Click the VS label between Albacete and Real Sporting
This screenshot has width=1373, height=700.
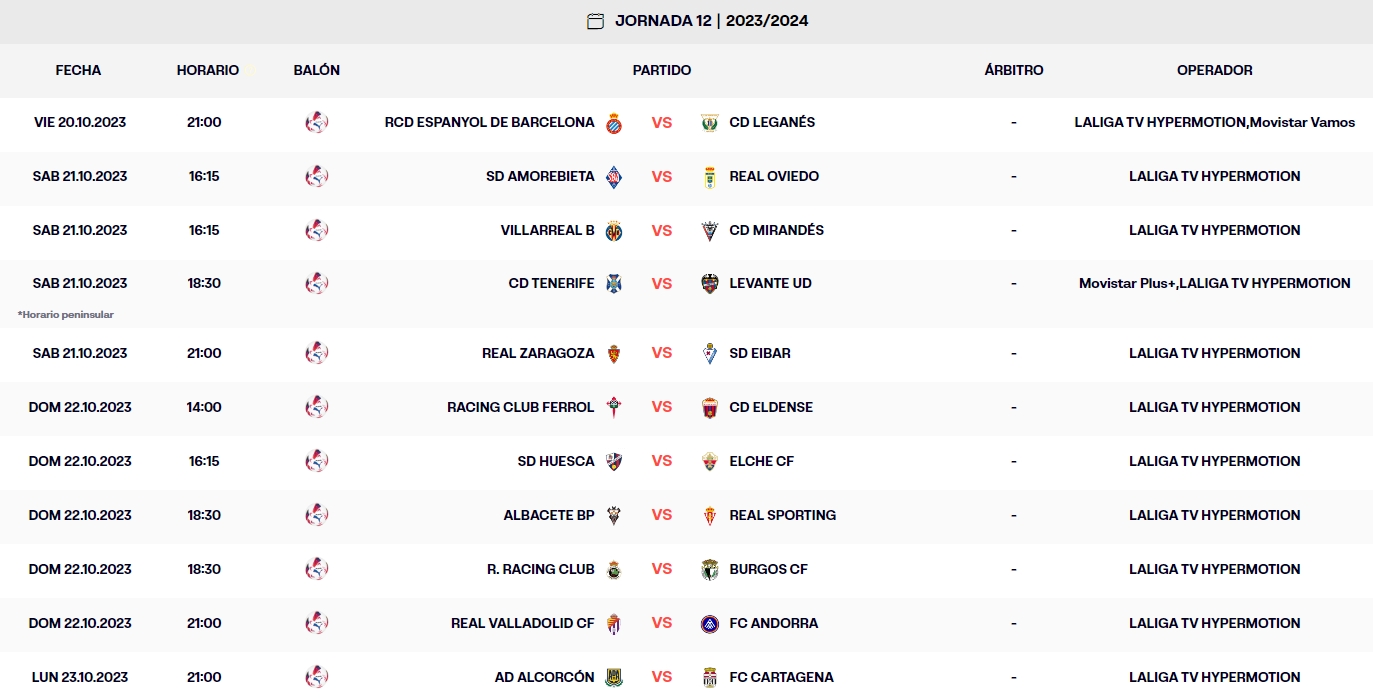pos(662,515)
